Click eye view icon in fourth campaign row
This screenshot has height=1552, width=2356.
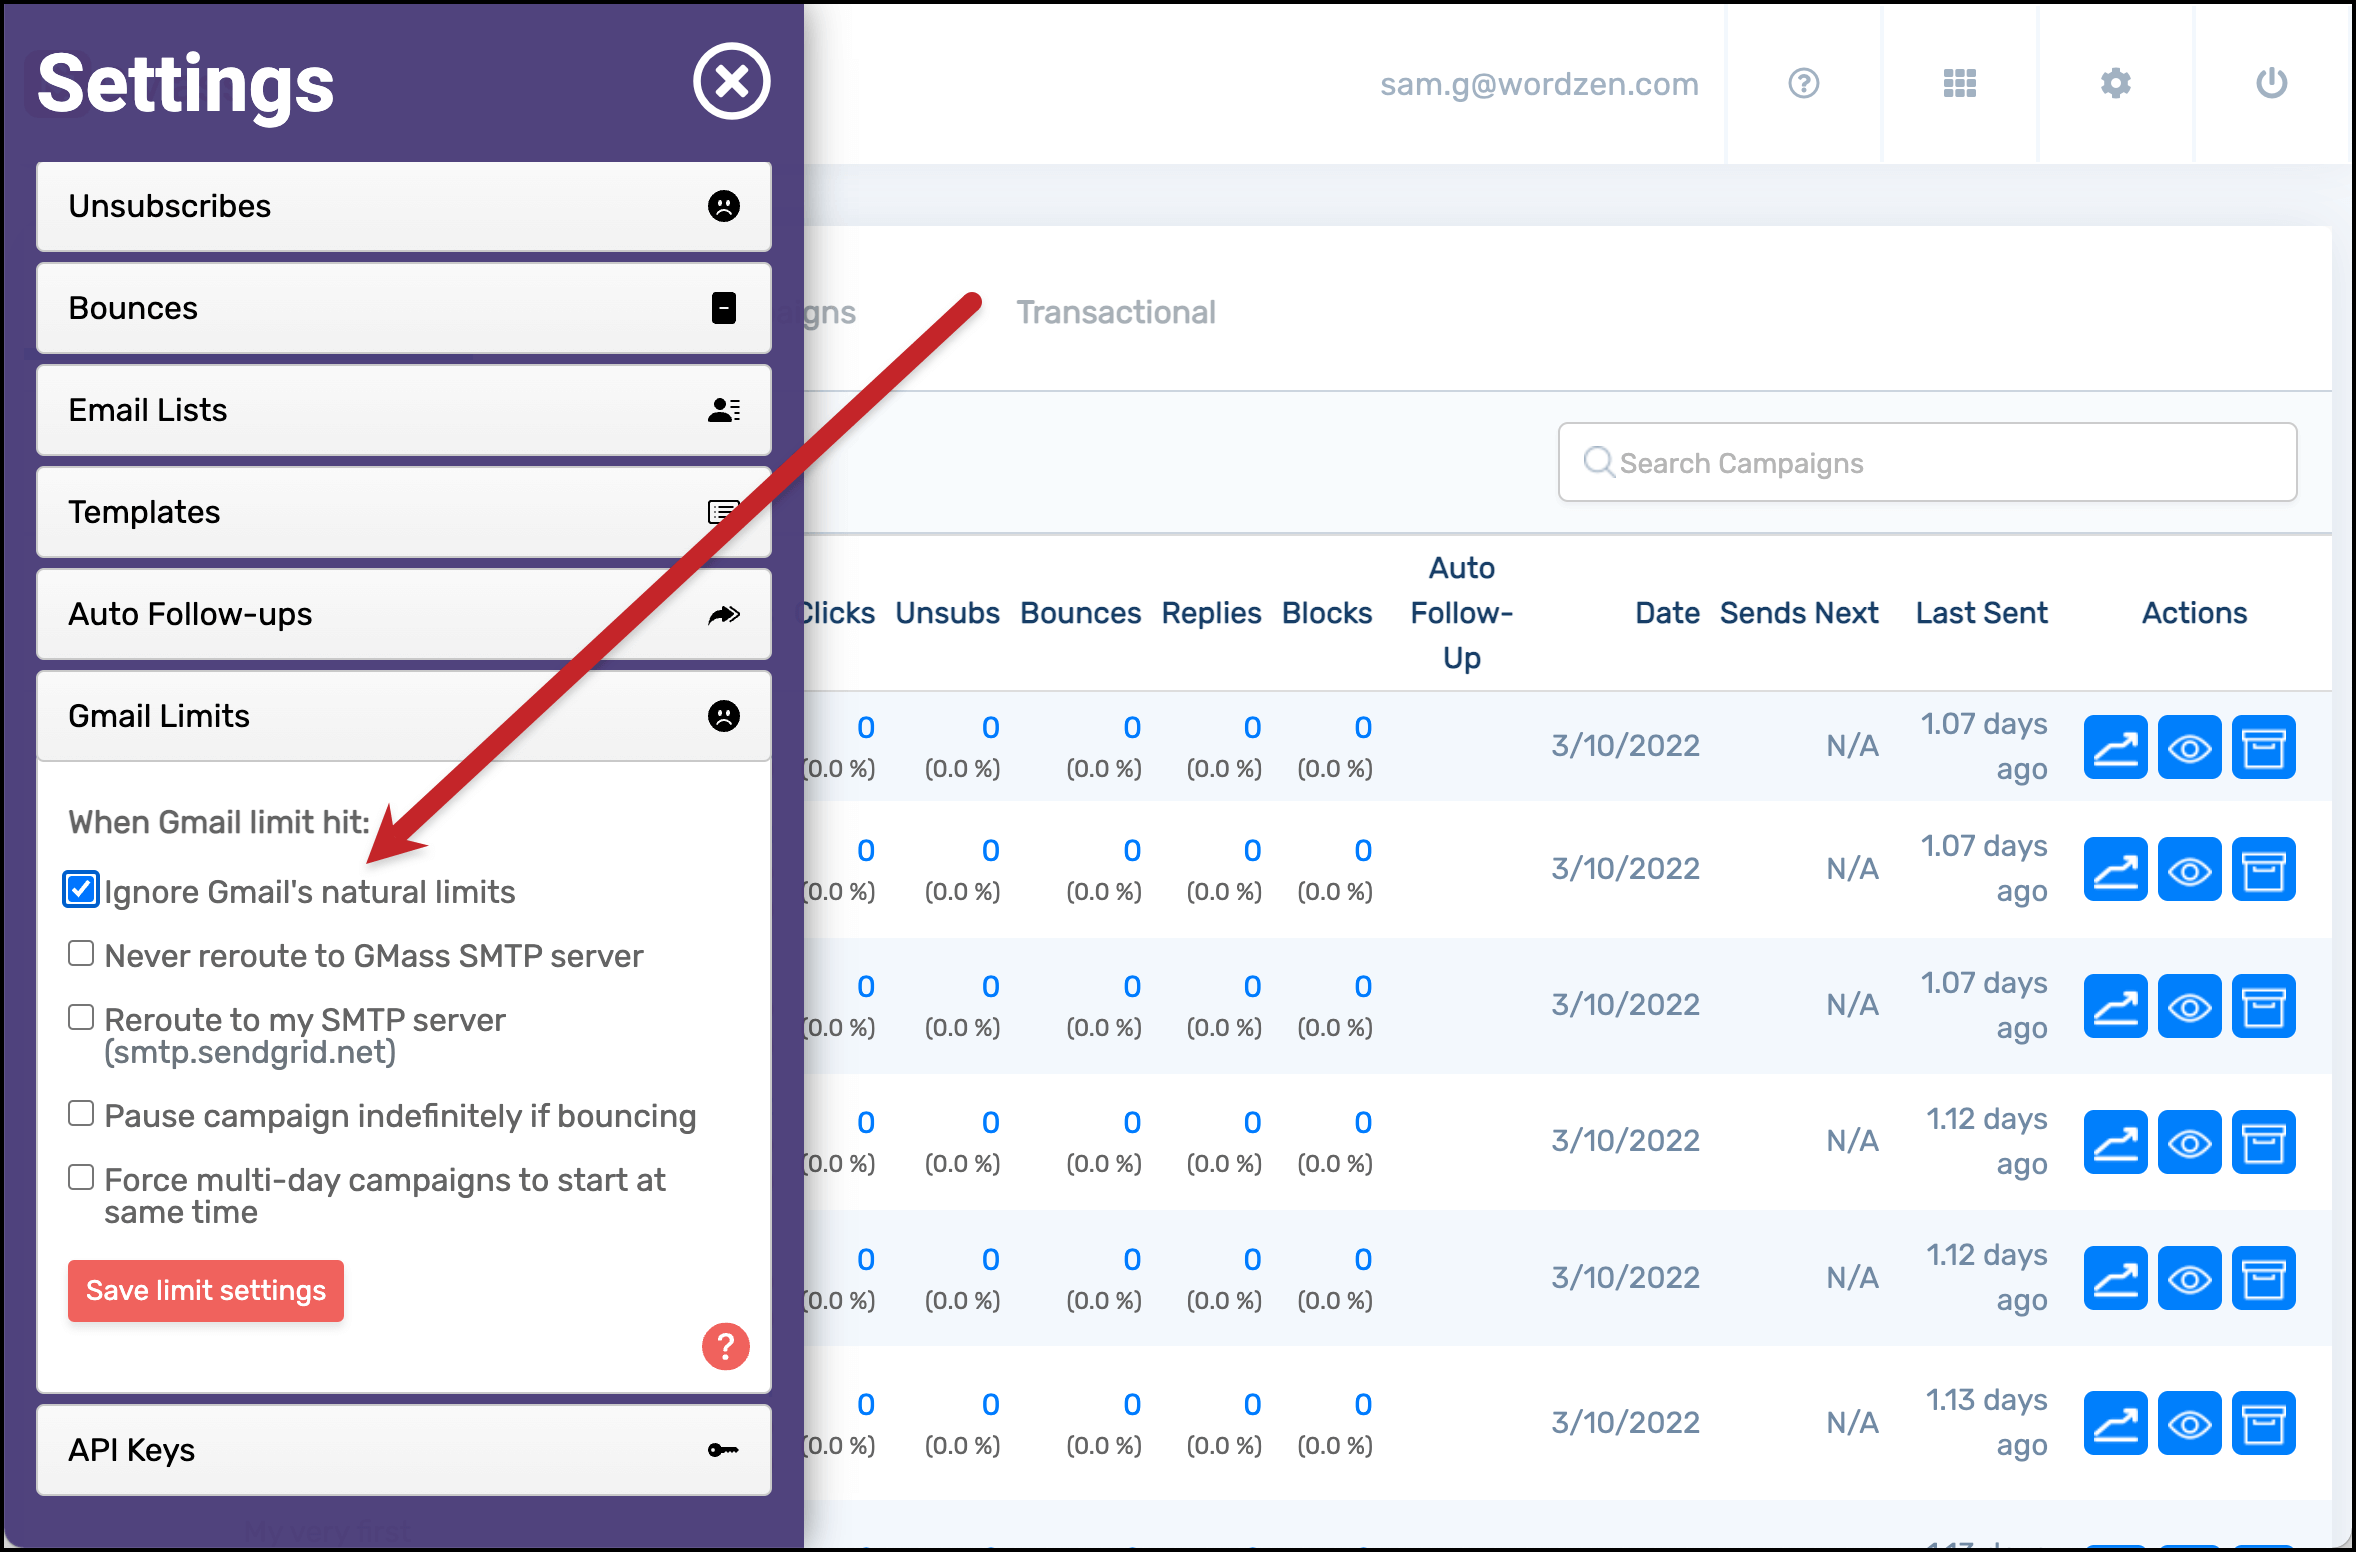[2189, 1142]
